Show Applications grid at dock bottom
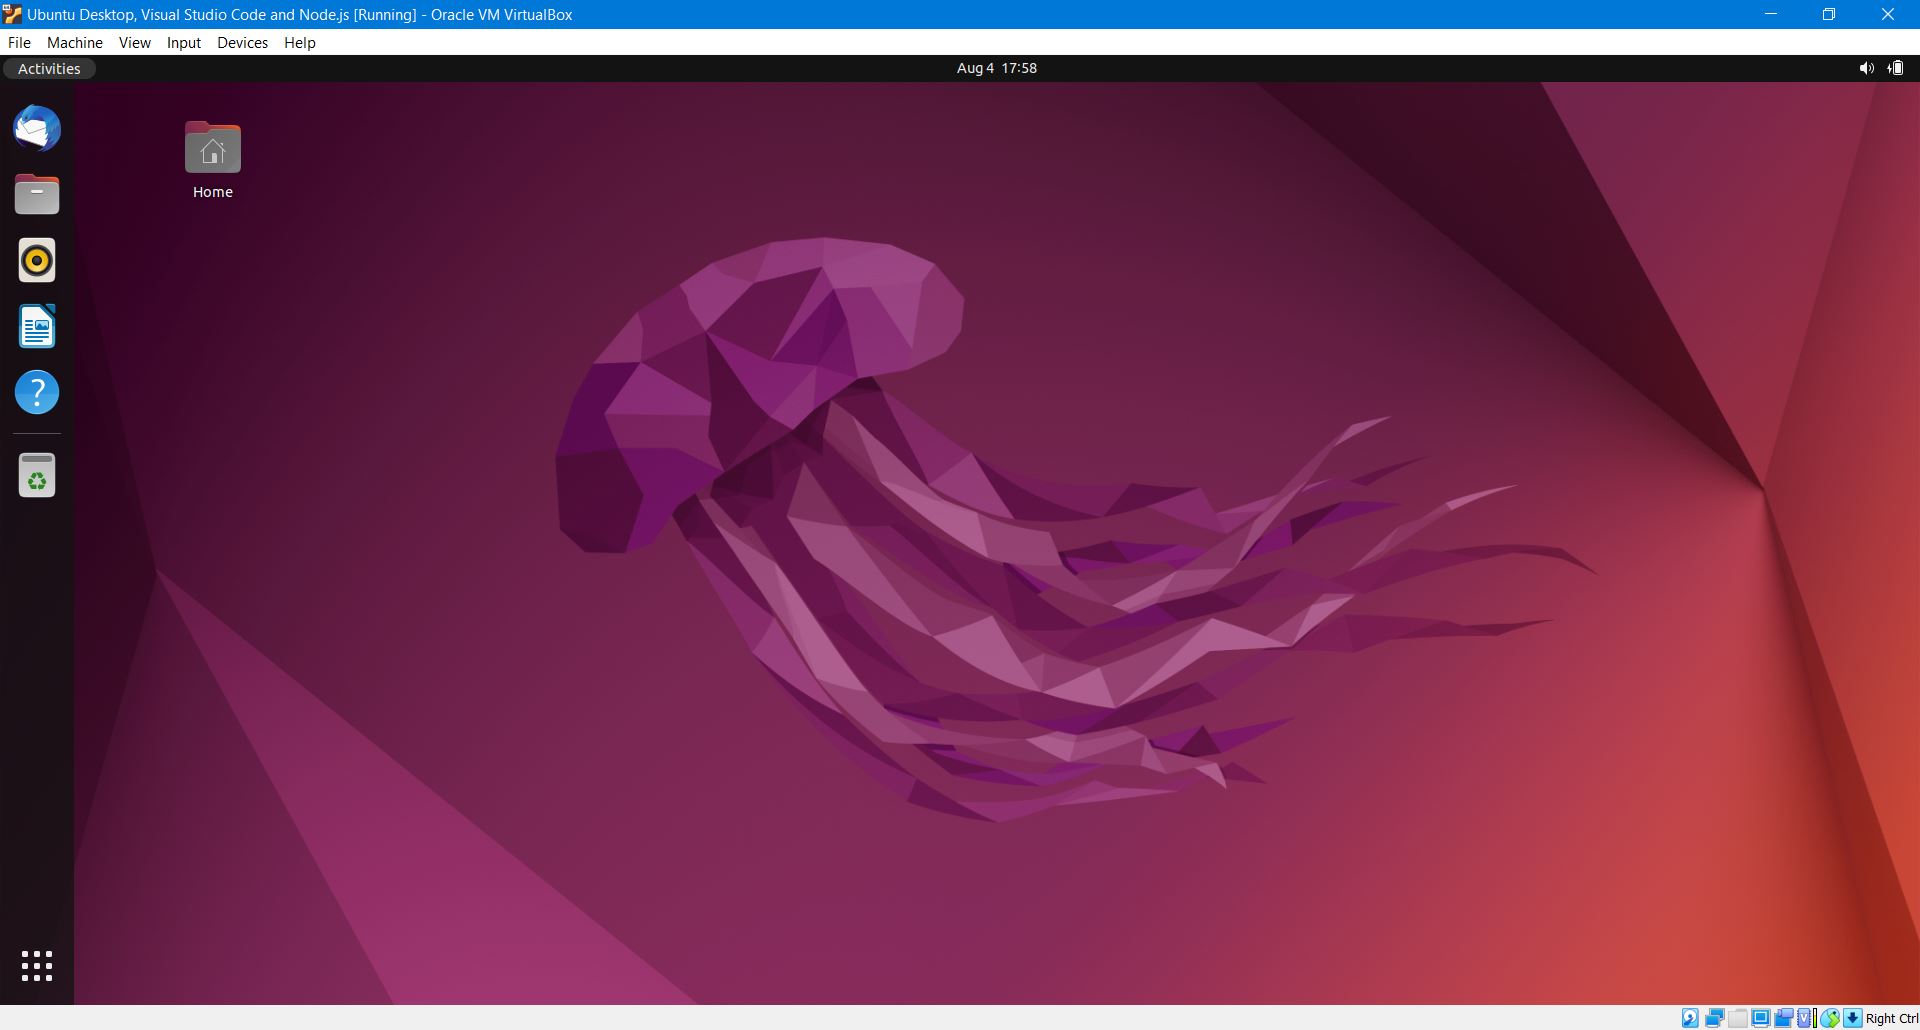The width and height of the screenshot is (1920, 1030). tap(37, 966)
